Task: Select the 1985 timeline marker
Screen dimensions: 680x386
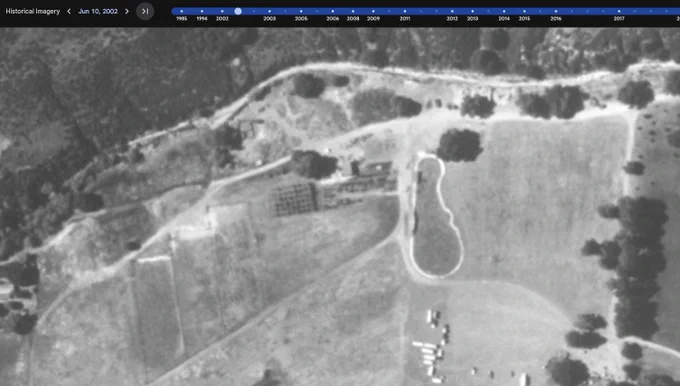Action: coord(182,11)
